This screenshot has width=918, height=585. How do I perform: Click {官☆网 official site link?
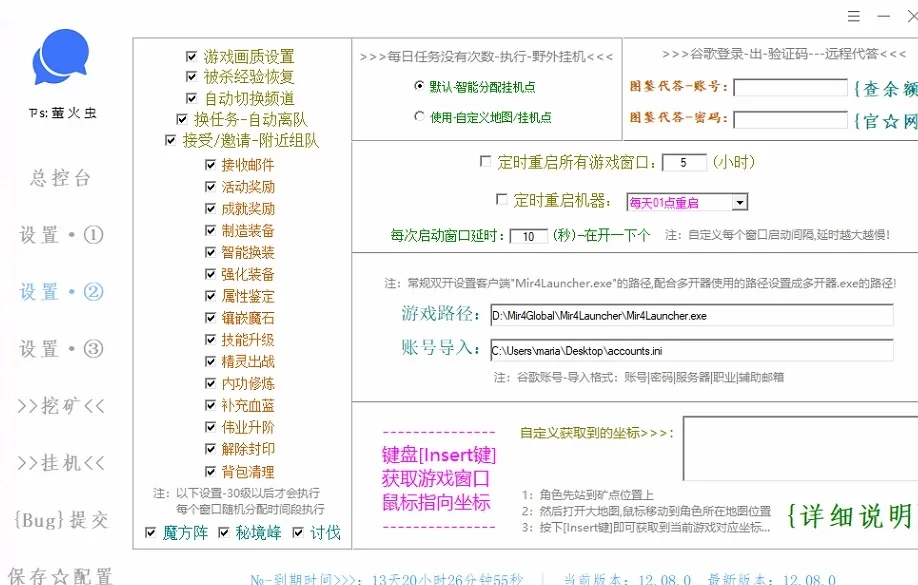pos(885,121)
